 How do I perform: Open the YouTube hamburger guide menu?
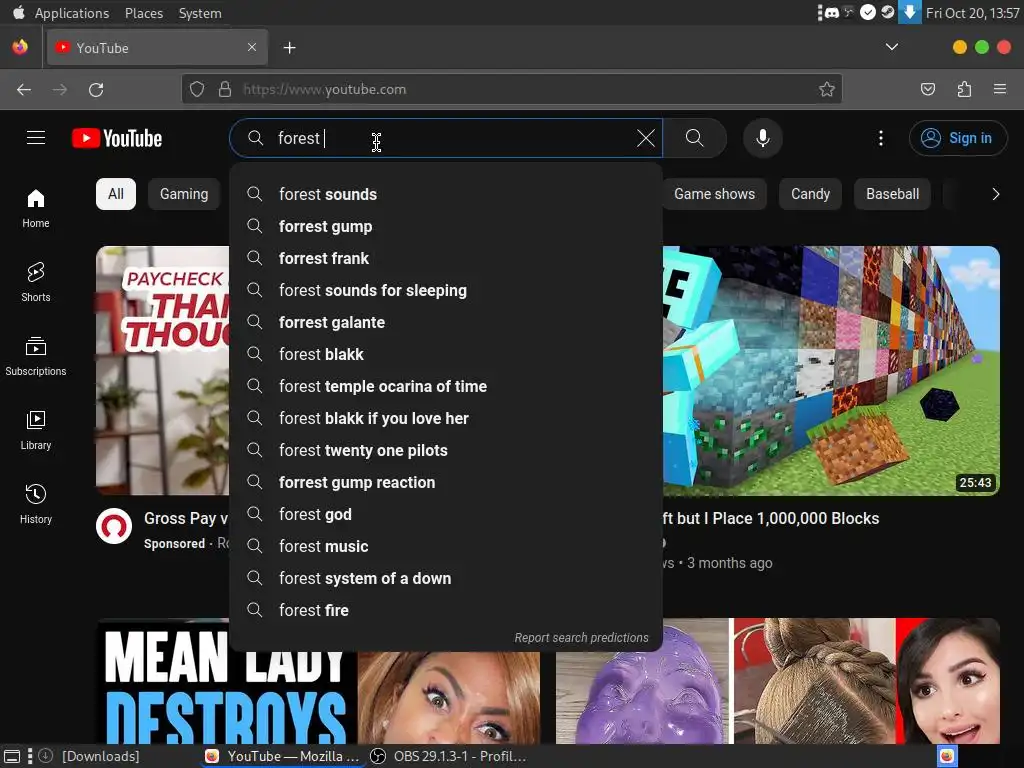[x=36, y=138]
